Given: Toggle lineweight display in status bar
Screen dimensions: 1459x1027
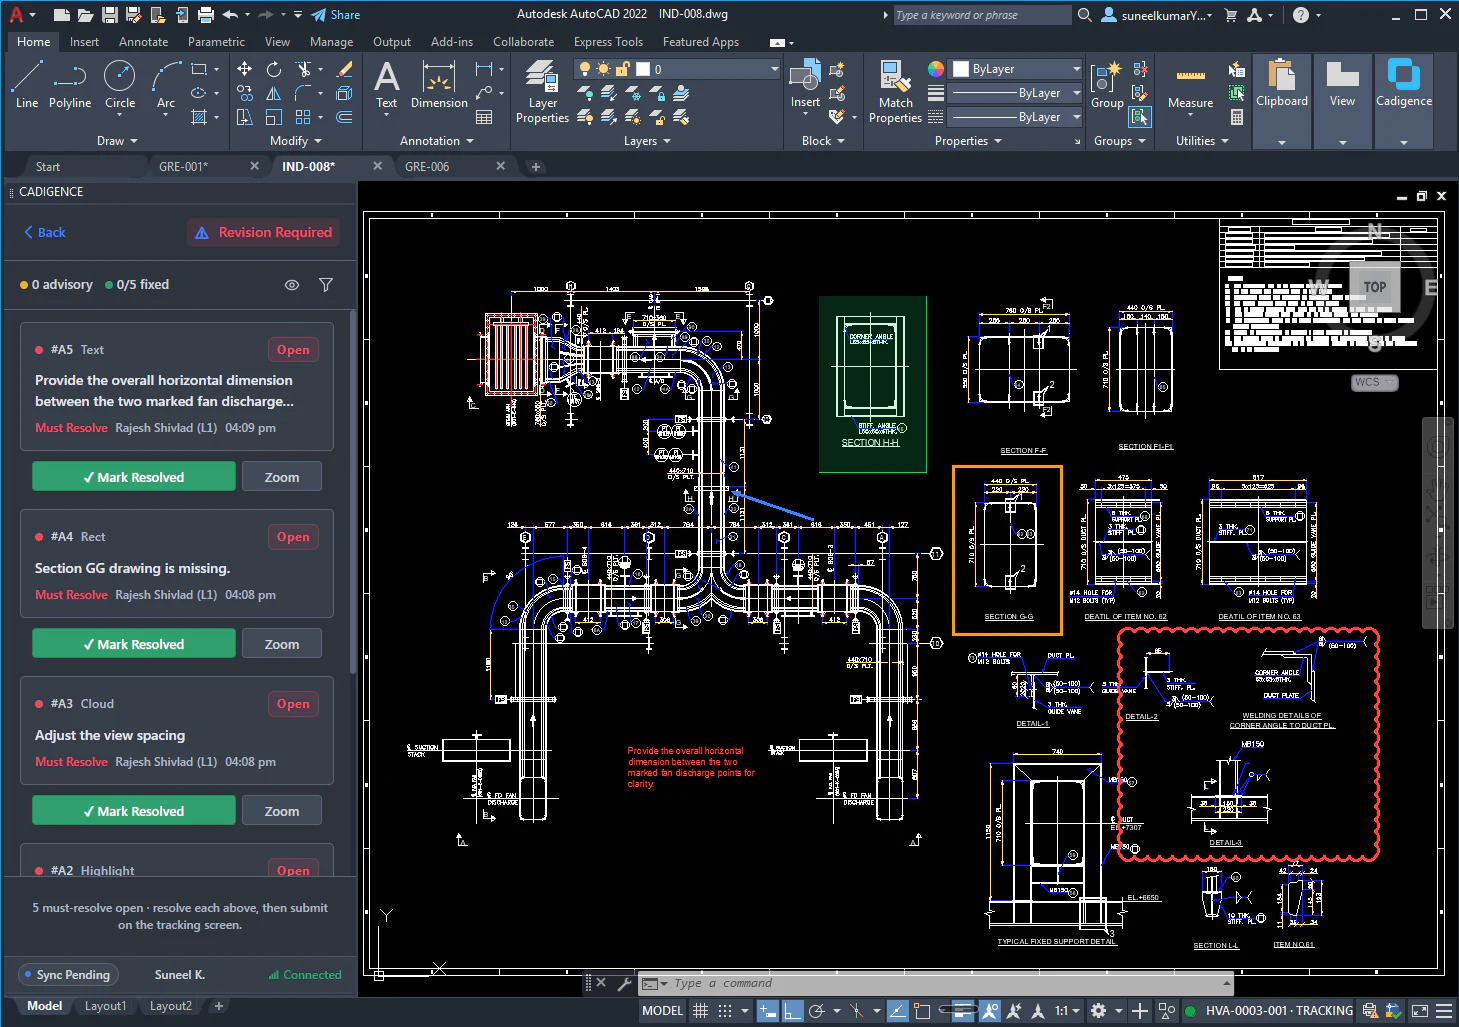Looking at the screenshot, I should 964,1011.
